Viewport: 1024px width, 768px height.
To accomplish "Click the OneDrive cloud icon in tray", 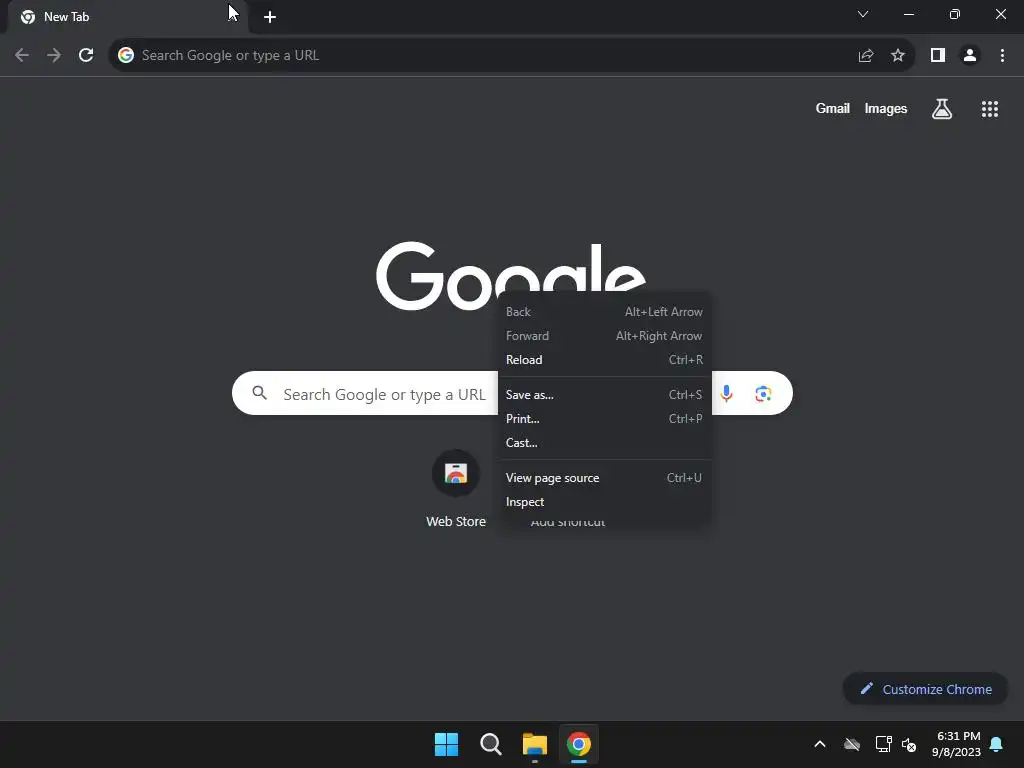I will pos(852,744).
